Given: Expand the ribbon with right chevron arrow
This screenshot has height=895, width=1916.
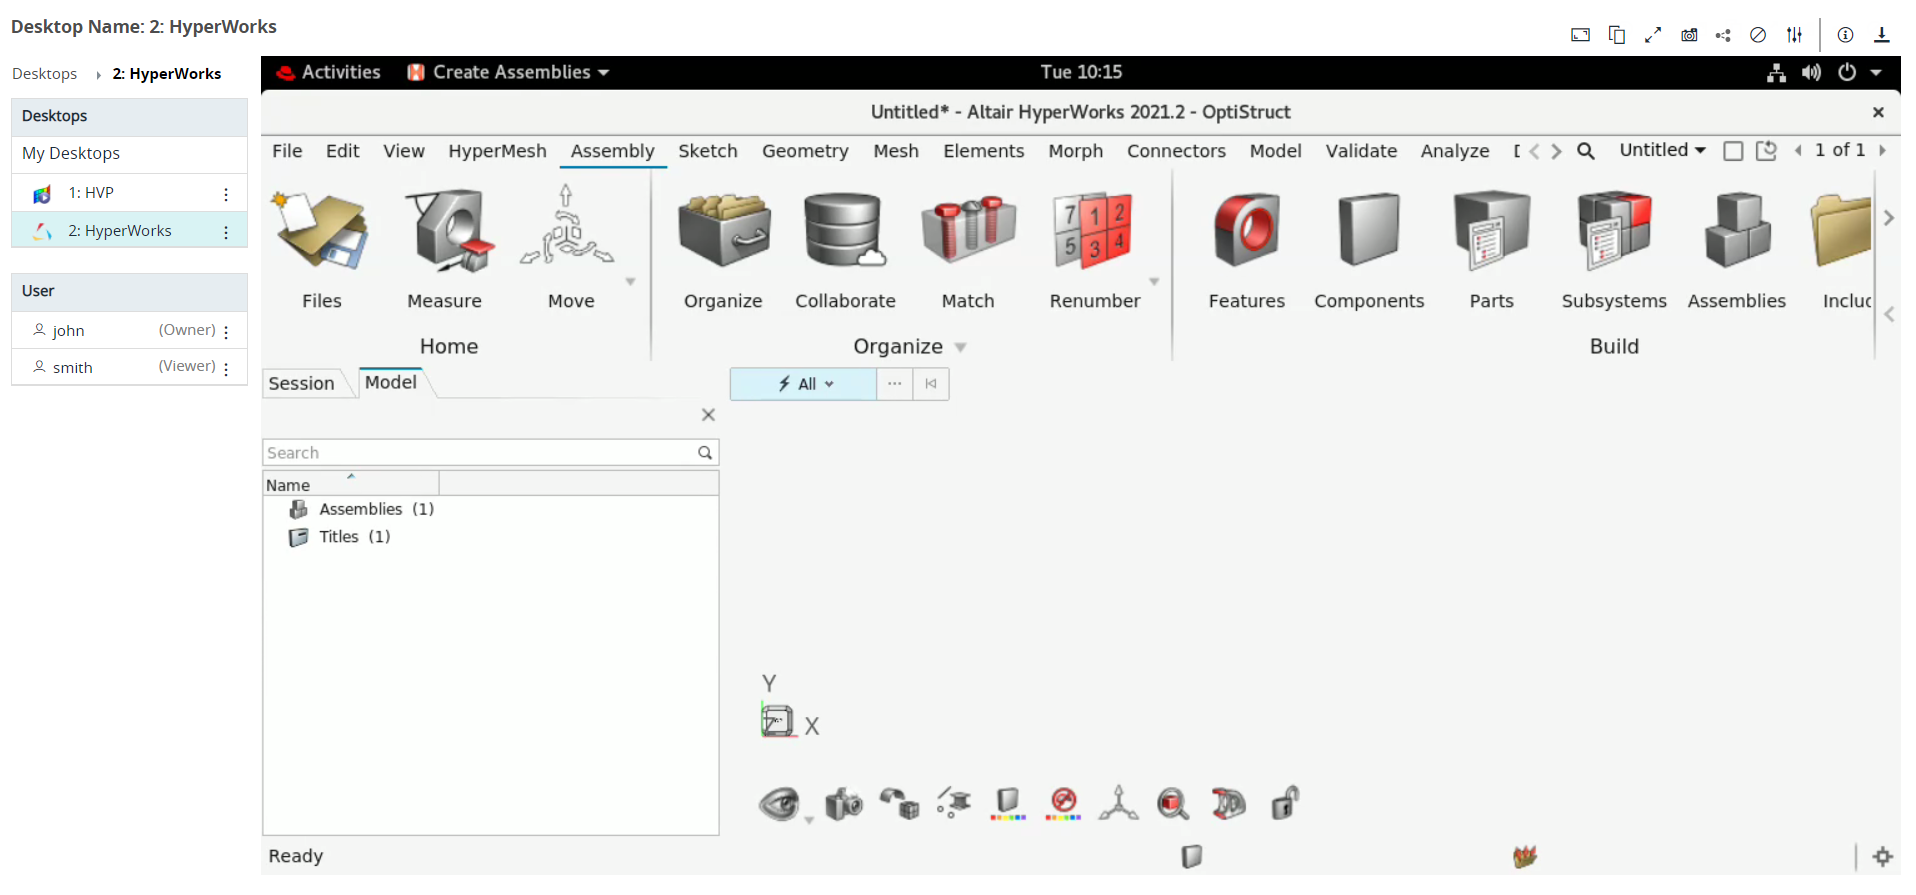Looking at the screenshot, I should click(x=1888, y=218).
